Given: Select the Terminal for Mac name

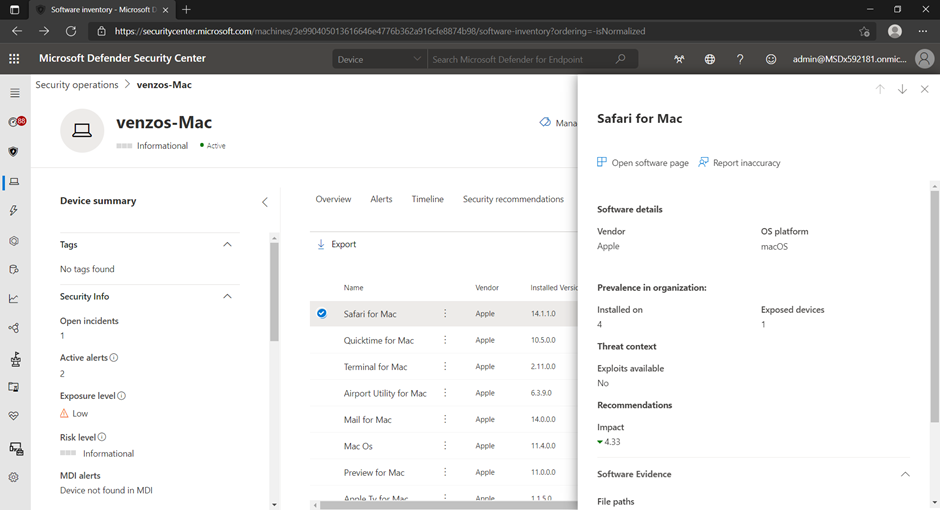Looking at the screenshot, I should [x=375, y=366].
